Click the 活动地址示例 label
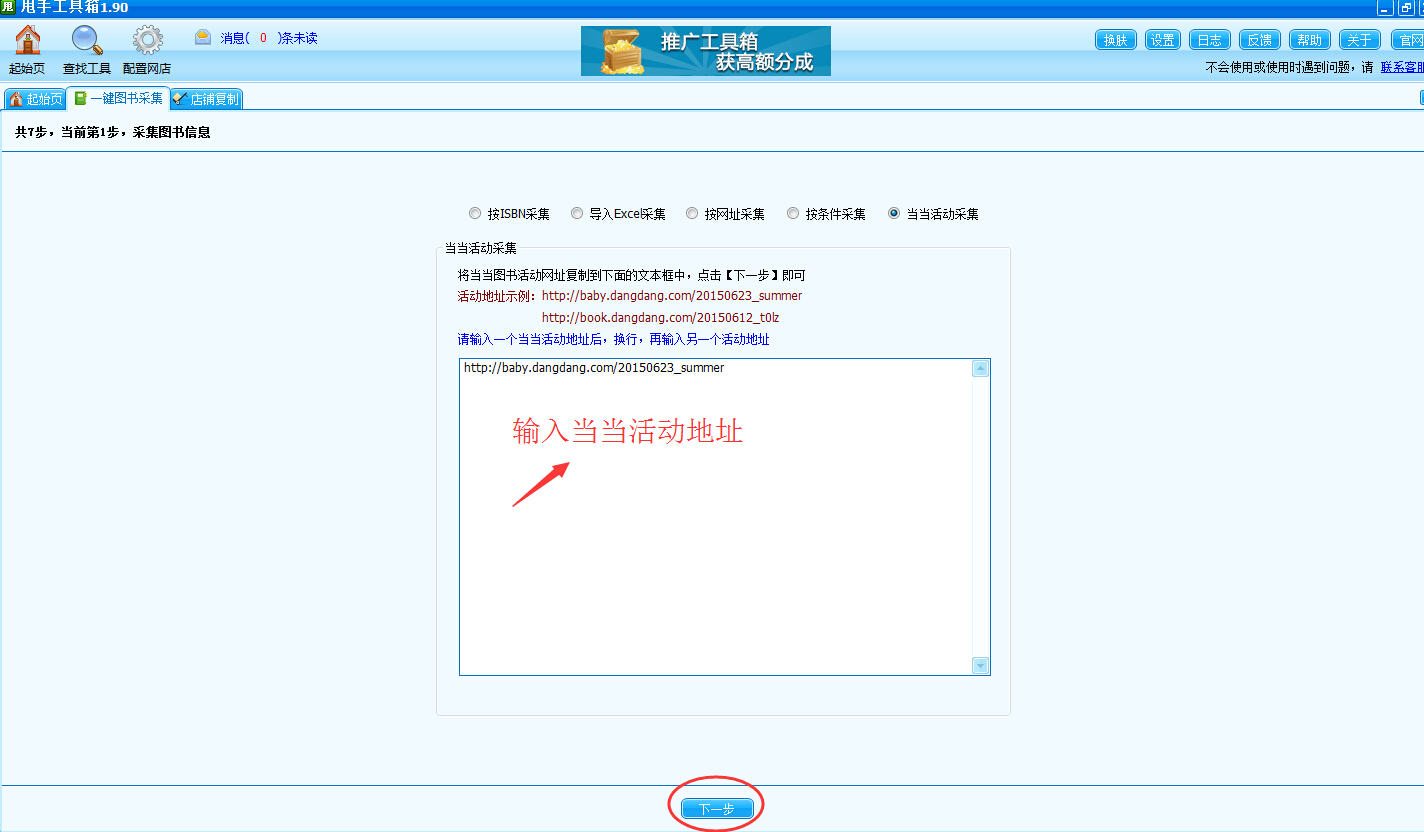 tap(496, 296)
